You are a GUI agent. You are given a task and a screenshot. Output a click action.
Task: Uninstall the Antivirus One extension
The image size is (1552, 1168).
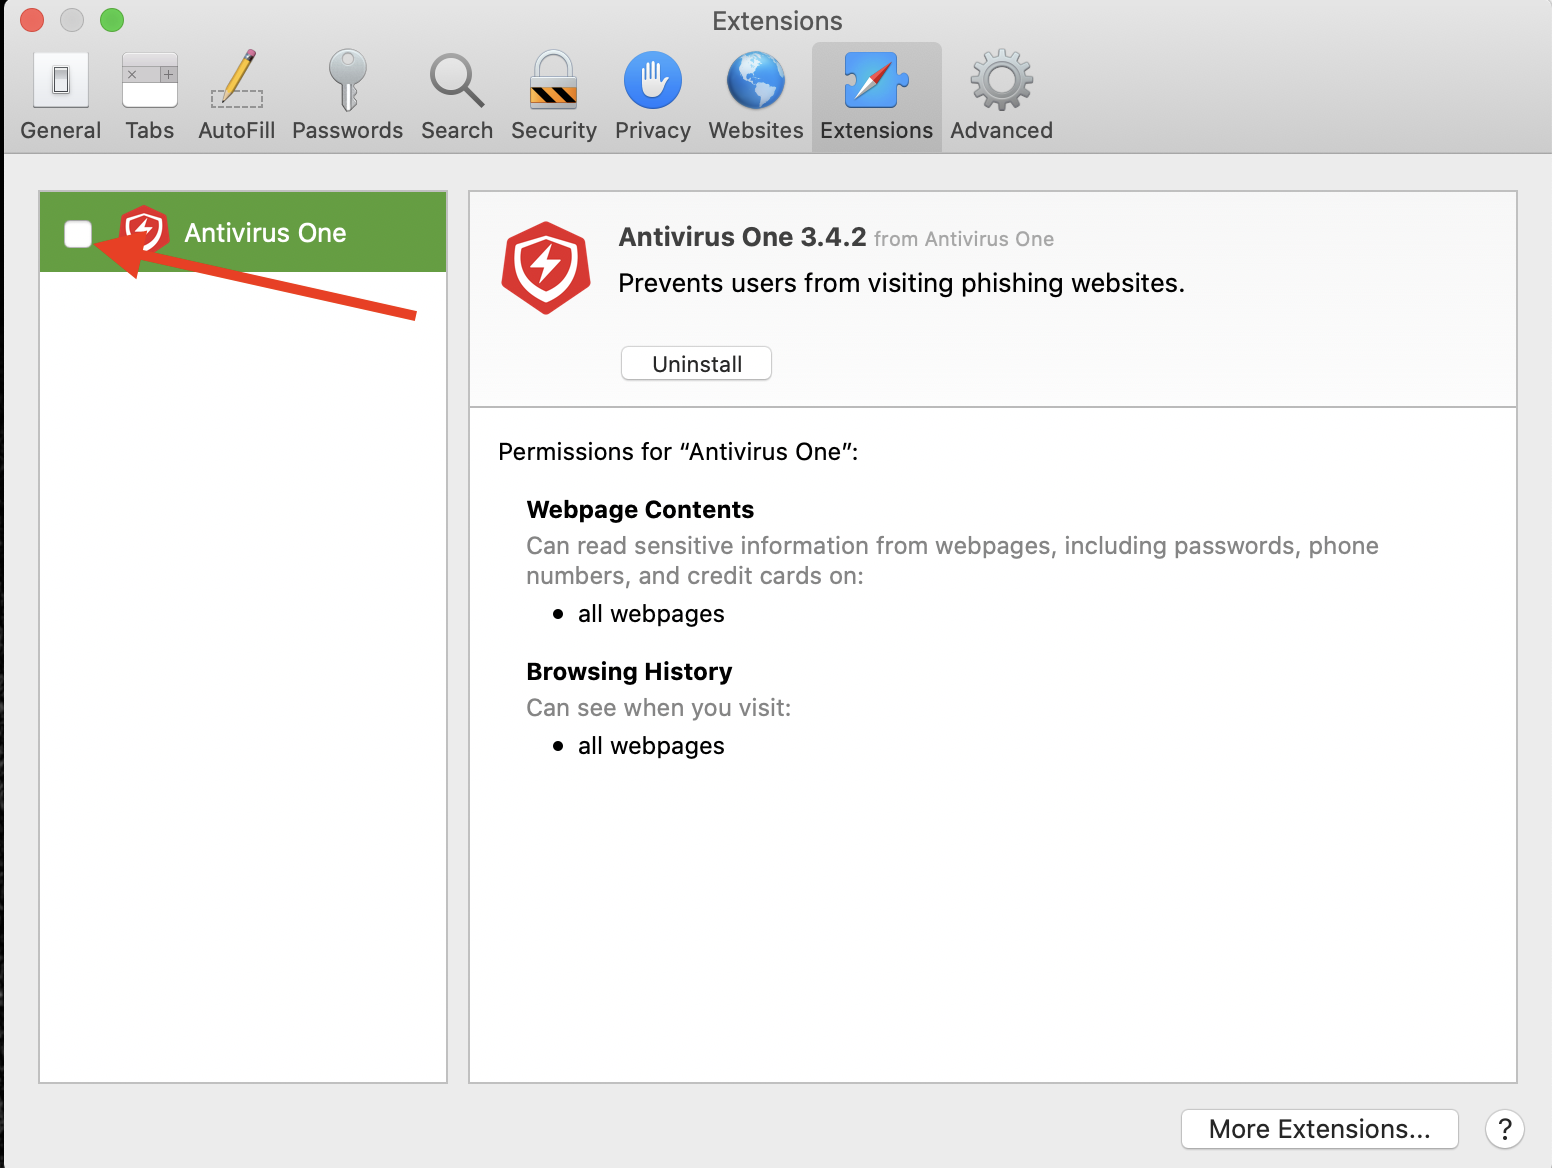tap(696, 364)
